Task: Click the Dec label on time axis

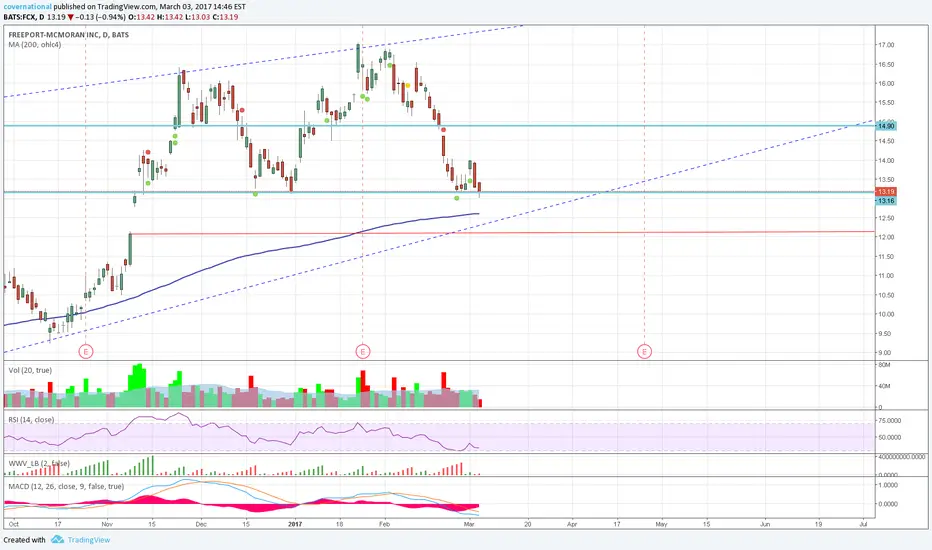Action: 201,524
